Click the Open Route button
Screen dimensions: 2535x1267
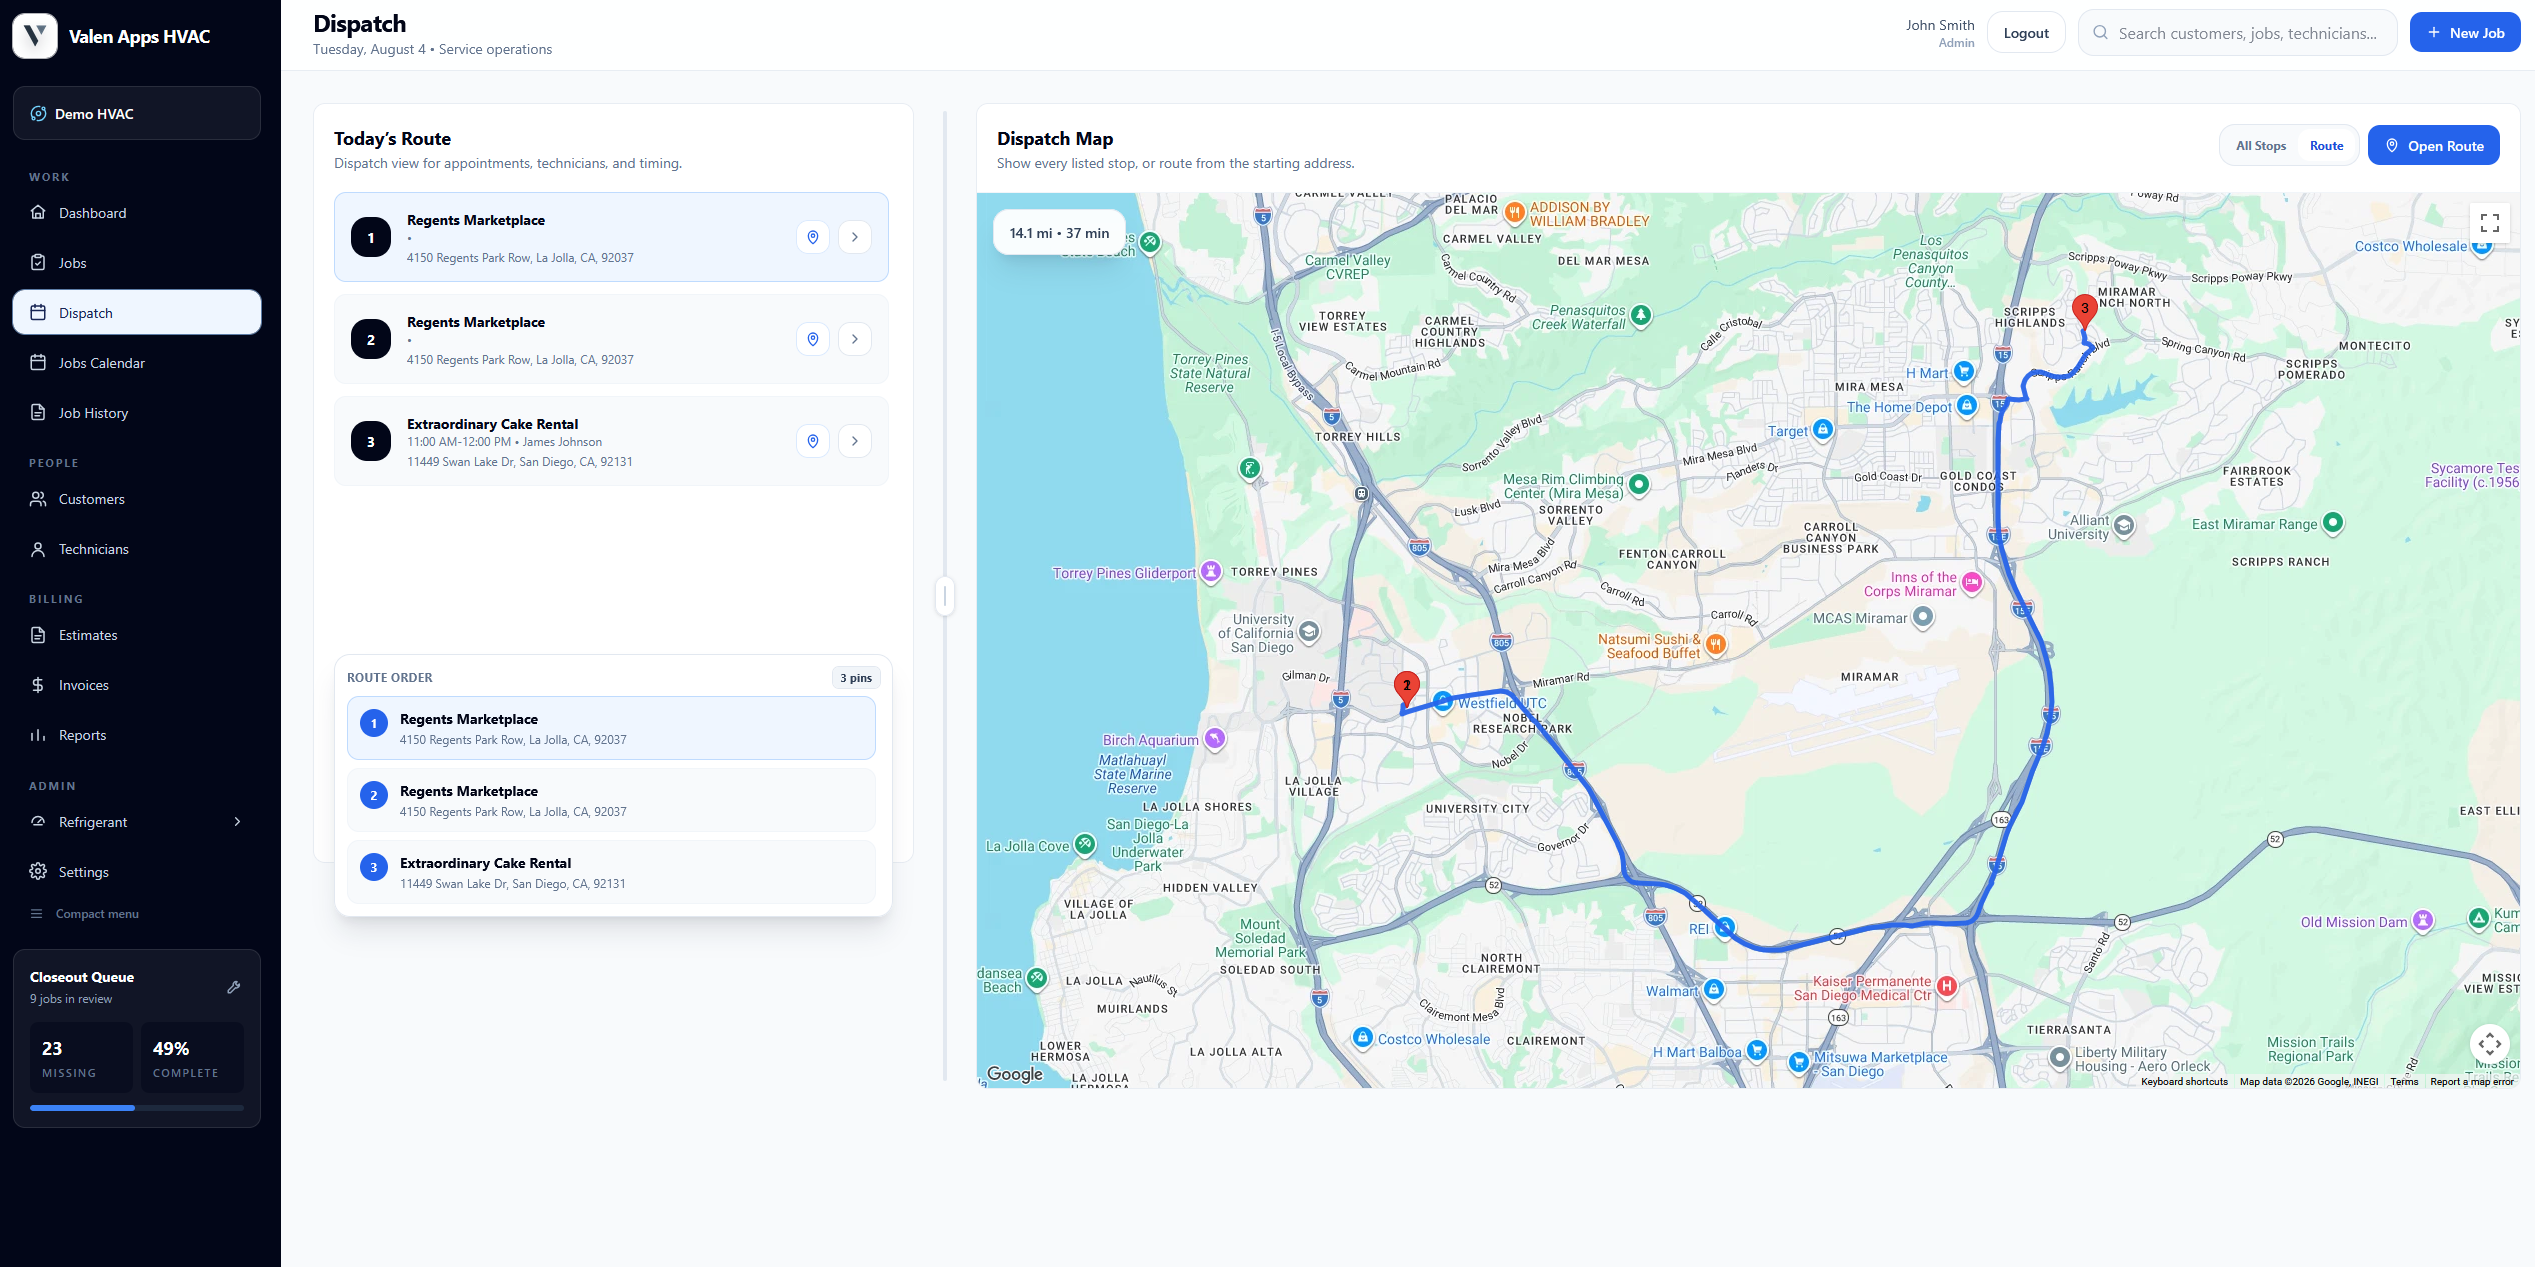tap(2434, 146)
